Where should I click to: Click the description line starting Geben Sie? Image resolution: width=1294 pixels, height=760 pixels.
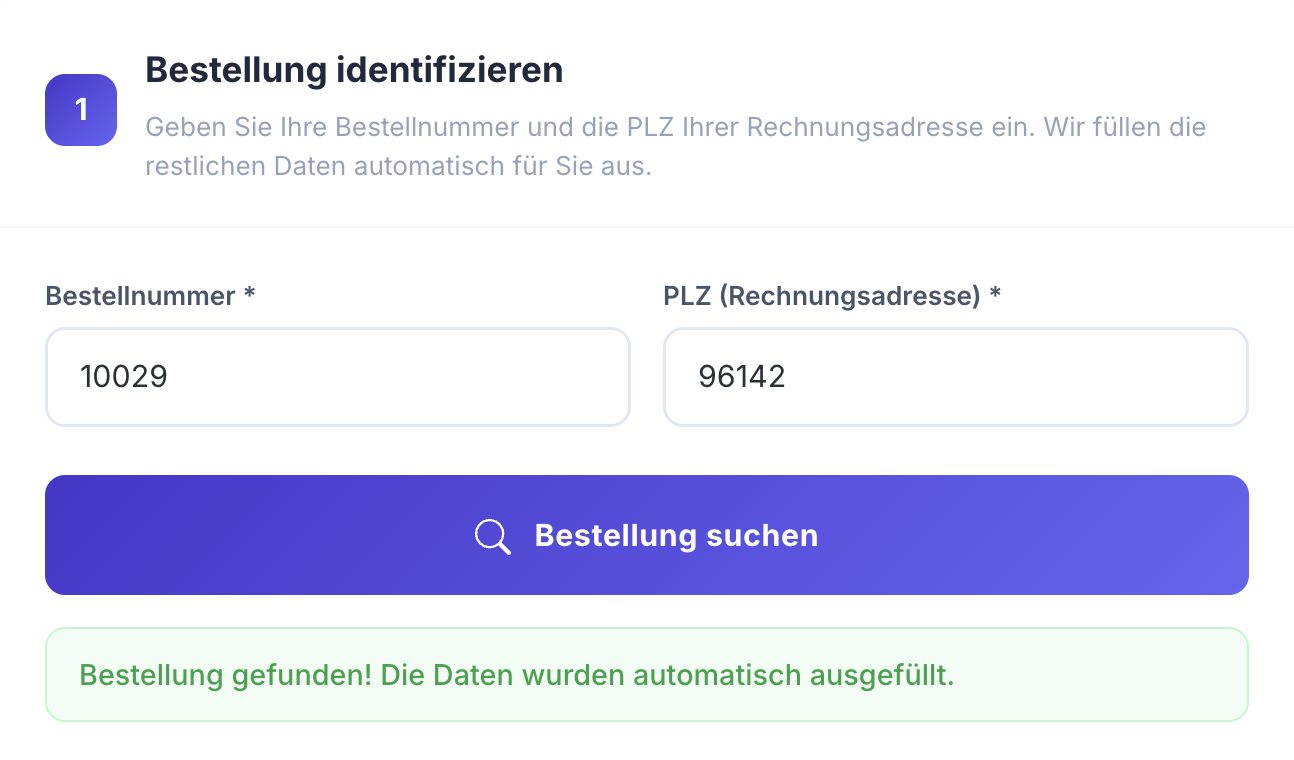pyautogui.click(x=675, y=128)
